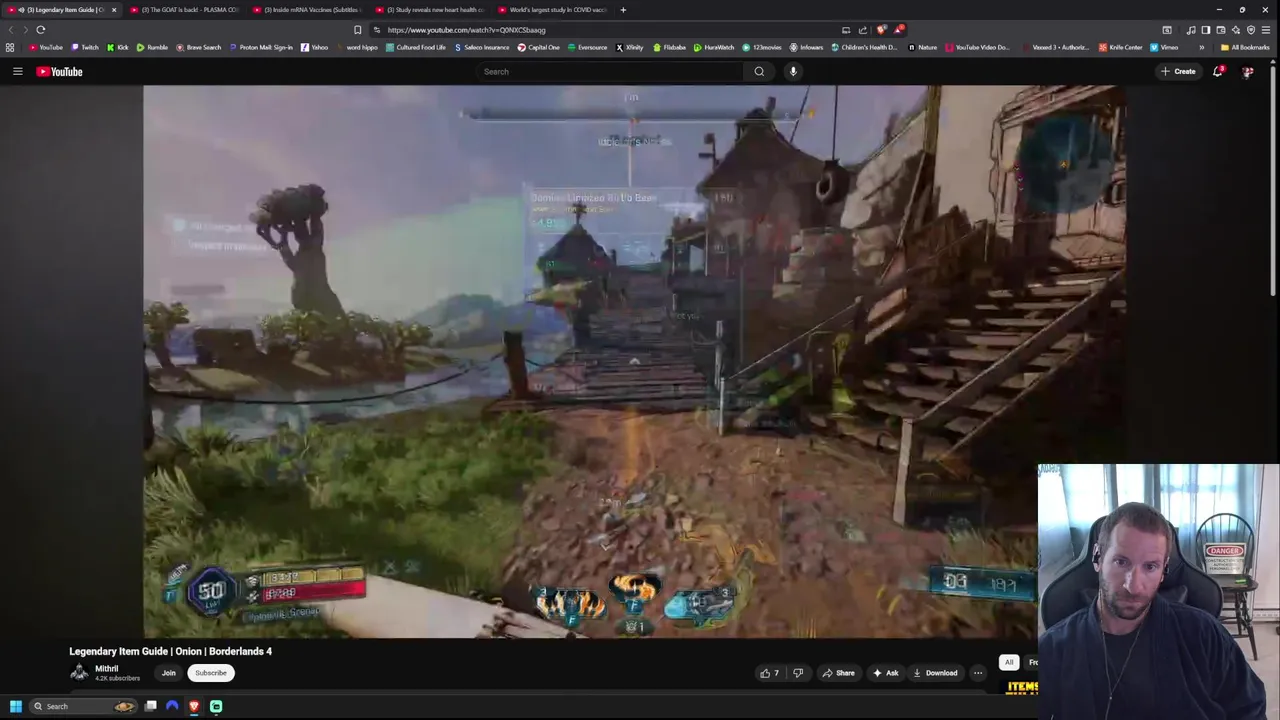Close the Legendary Item Guide tab
This screenshot has width=1280, height=720.
(114, 10)
